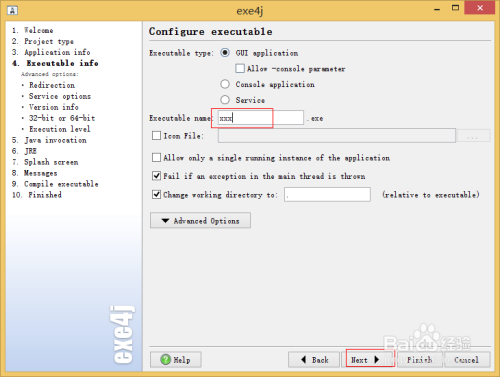
Task: Toggle Change working directory checkbox
Action: [156, 194]
